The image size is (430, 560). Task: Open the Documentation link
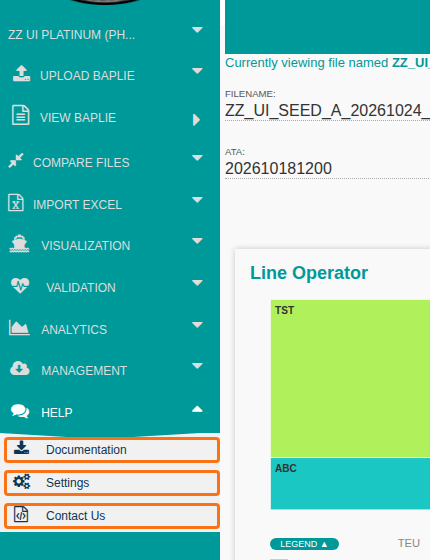click(112, 450)
